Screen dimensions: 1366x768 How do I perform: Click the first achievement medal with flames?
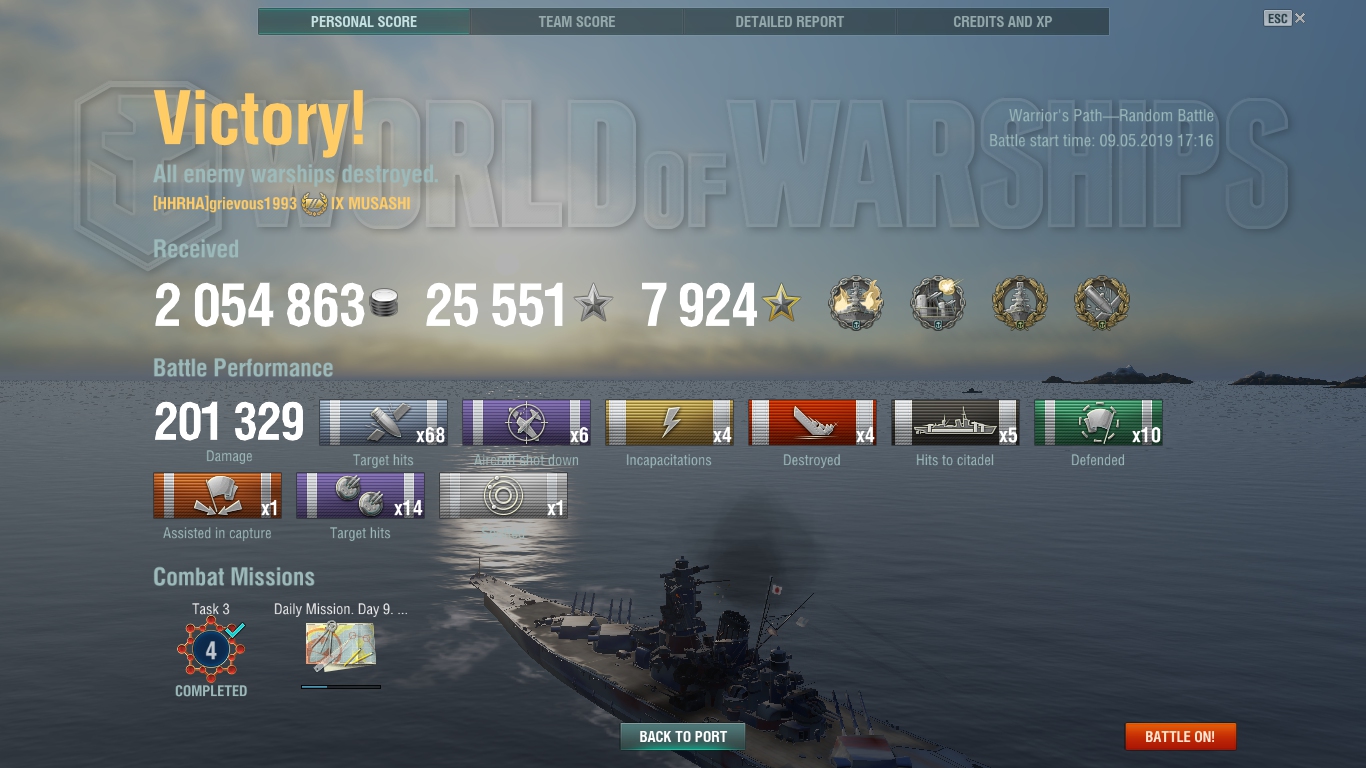pyautogui.click(x=855, y=304)
